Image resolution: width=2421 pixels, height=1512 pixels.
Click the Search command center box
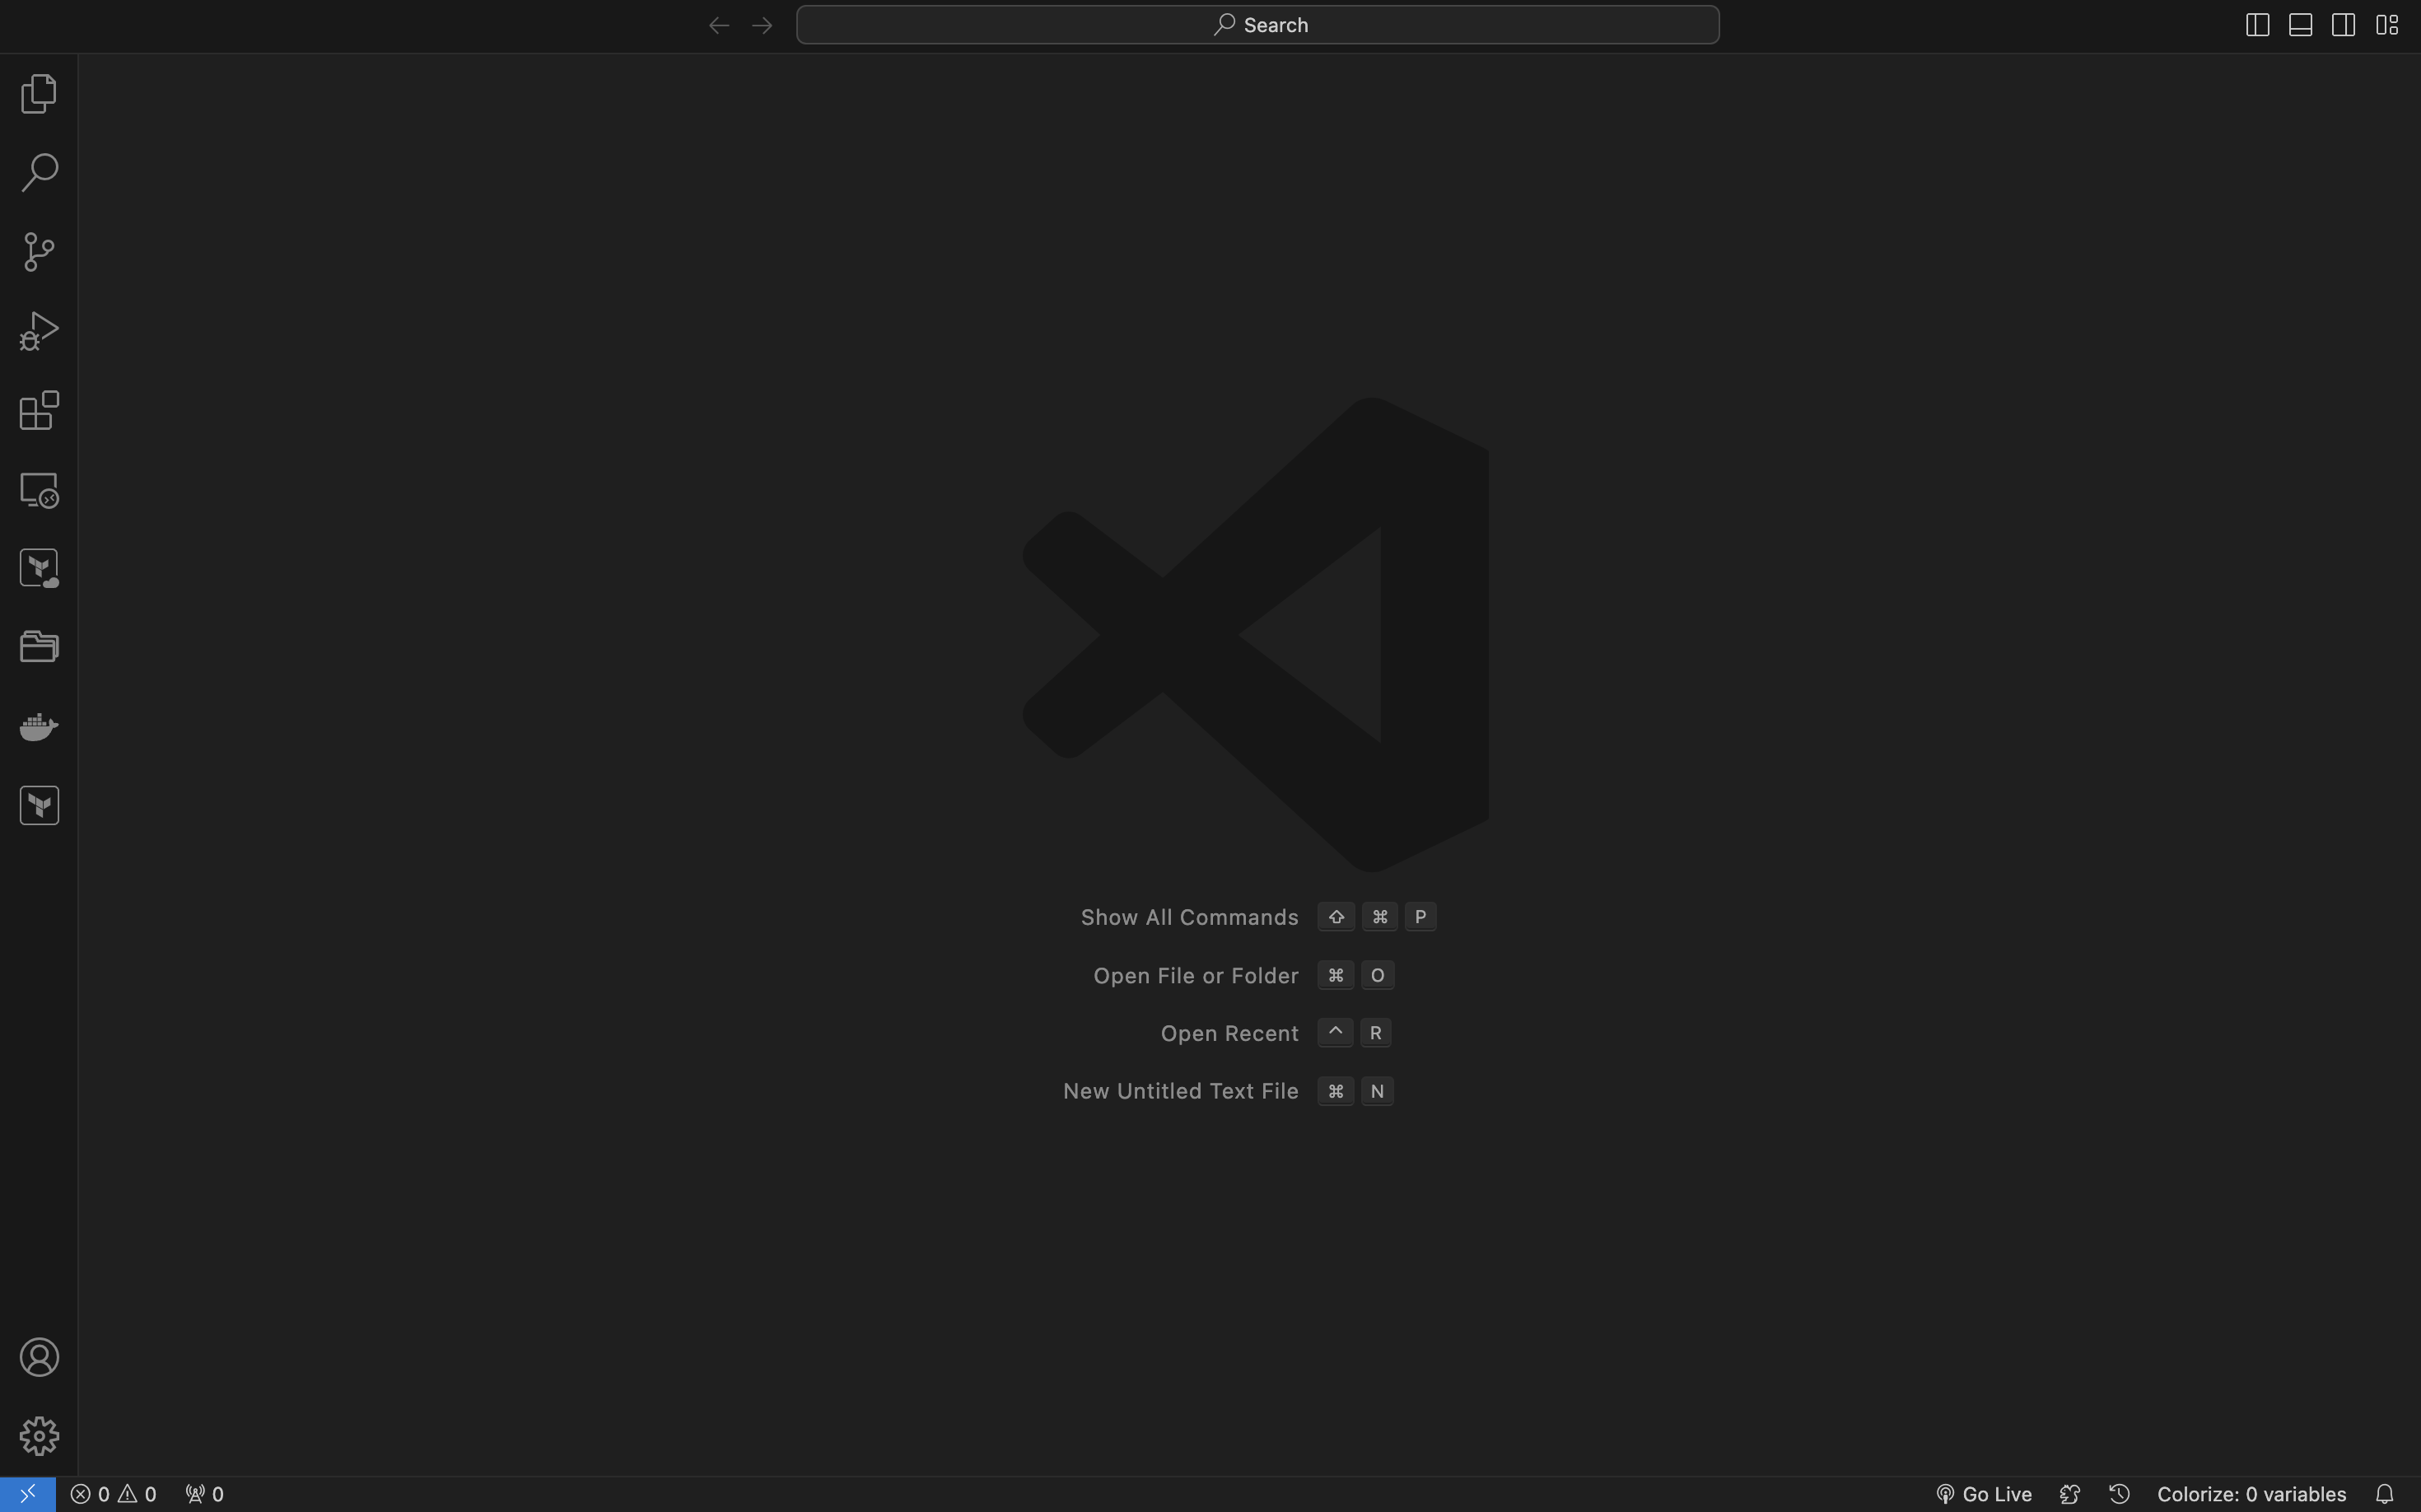click(1257, 25)
